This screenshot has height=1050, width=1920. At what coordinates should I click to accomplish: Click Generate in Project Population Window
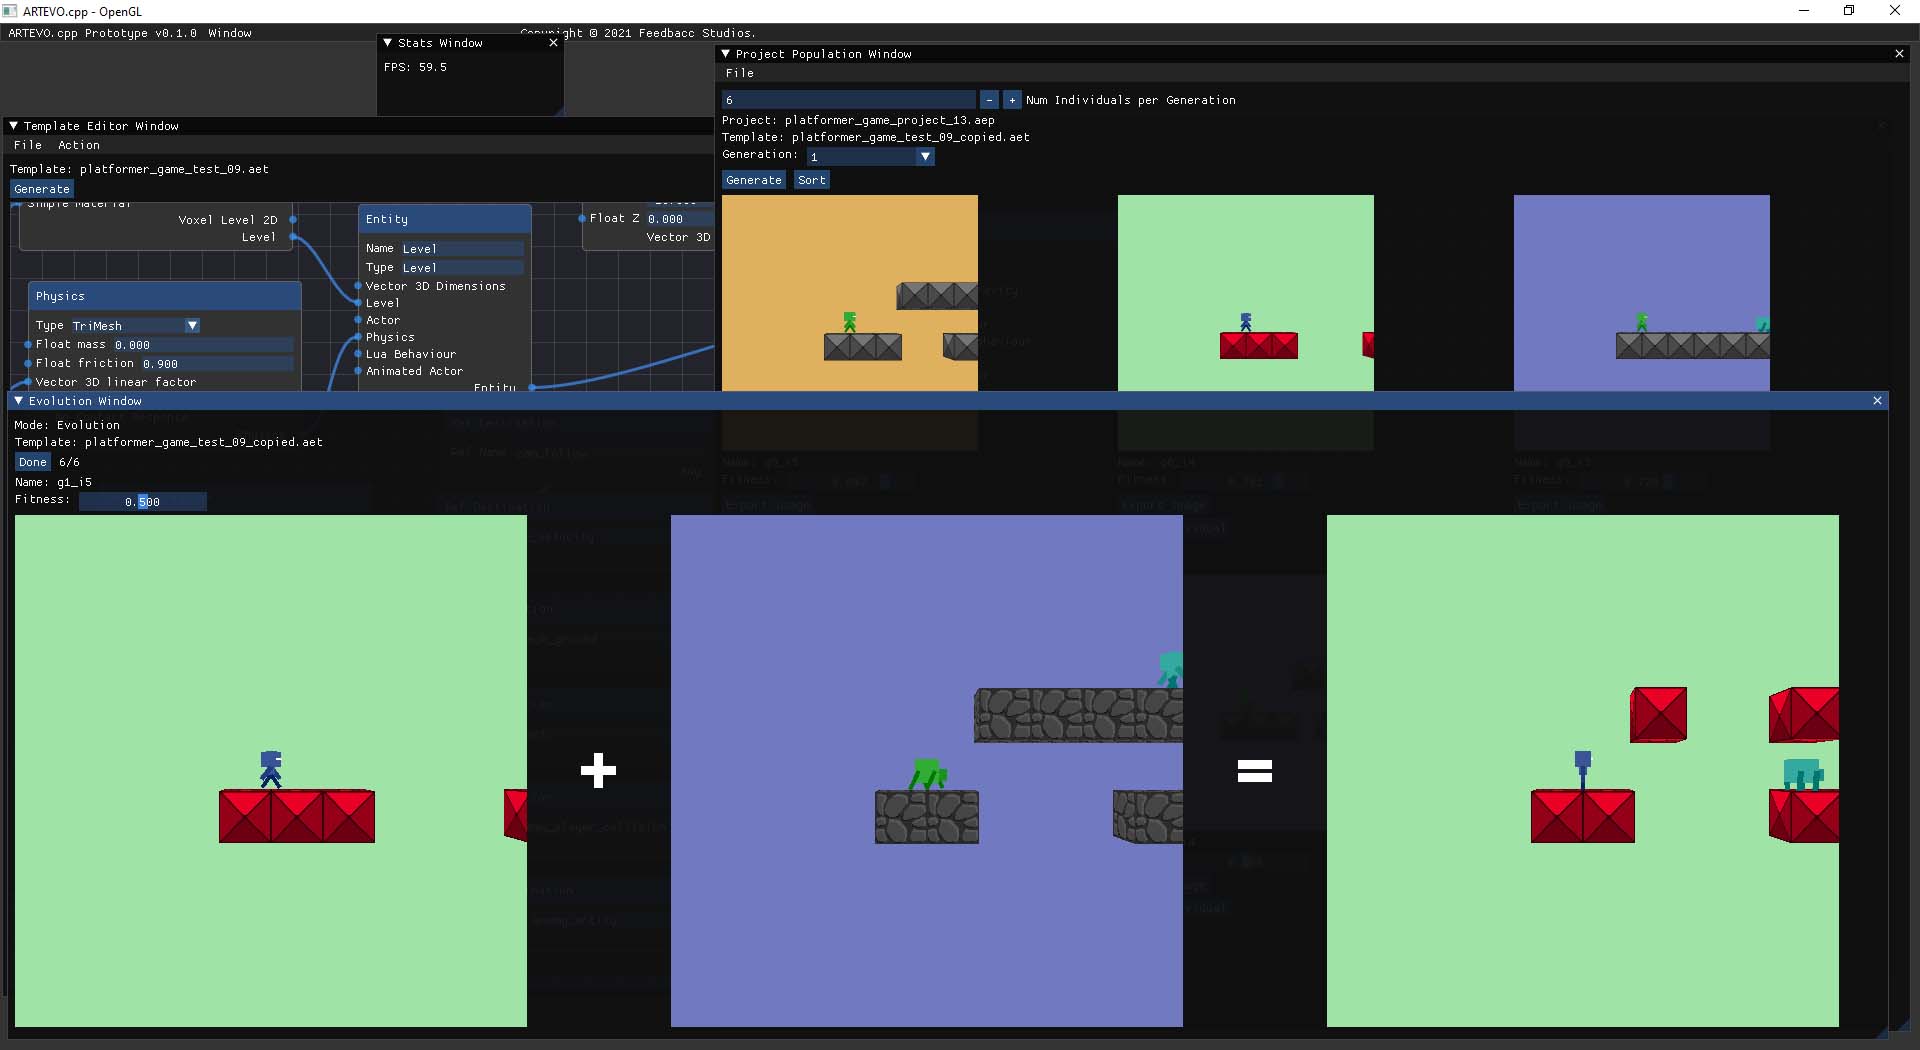(754, 180)
